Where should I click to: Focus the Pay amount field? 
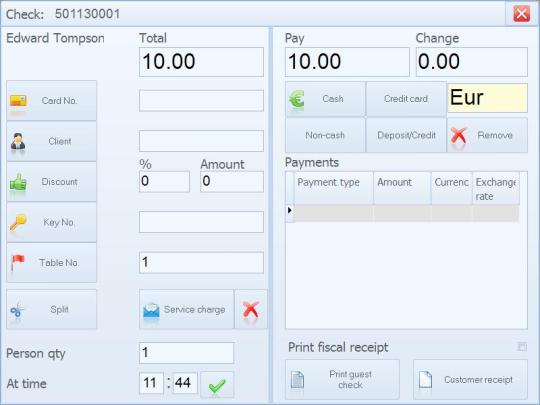(347, 62)
